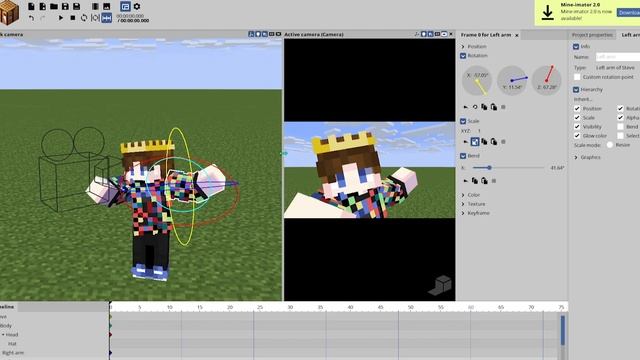Toggle the highlighted timeline interval icon

107,18
